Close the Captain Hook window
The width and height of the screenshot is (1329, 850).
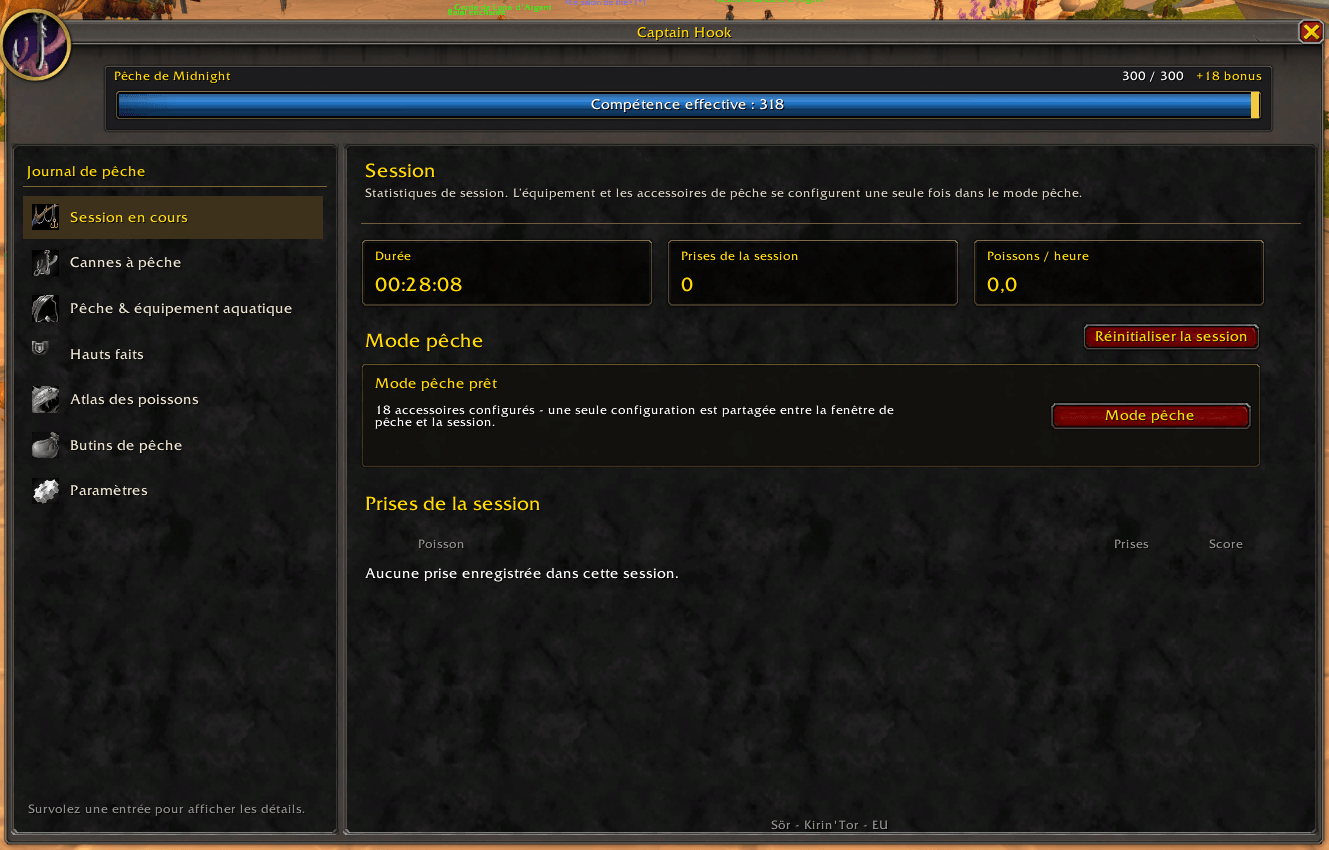coord(1311,32)
